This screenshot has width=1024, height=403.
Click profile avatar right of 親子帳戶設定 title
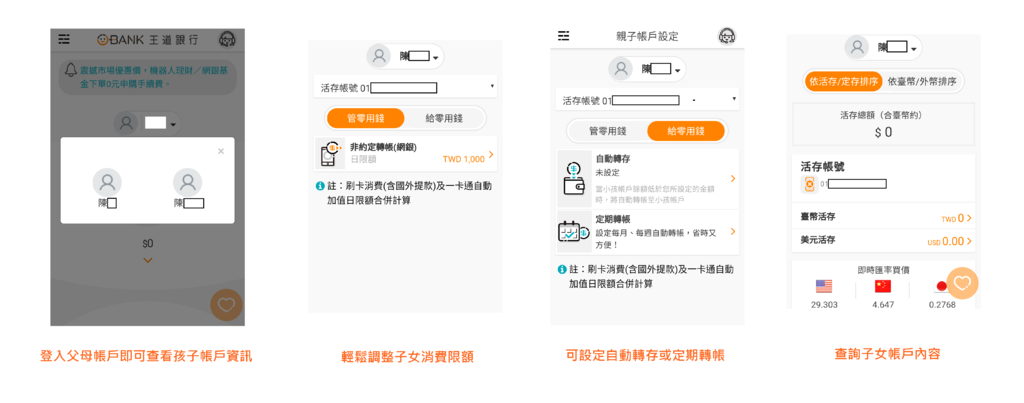727,36
